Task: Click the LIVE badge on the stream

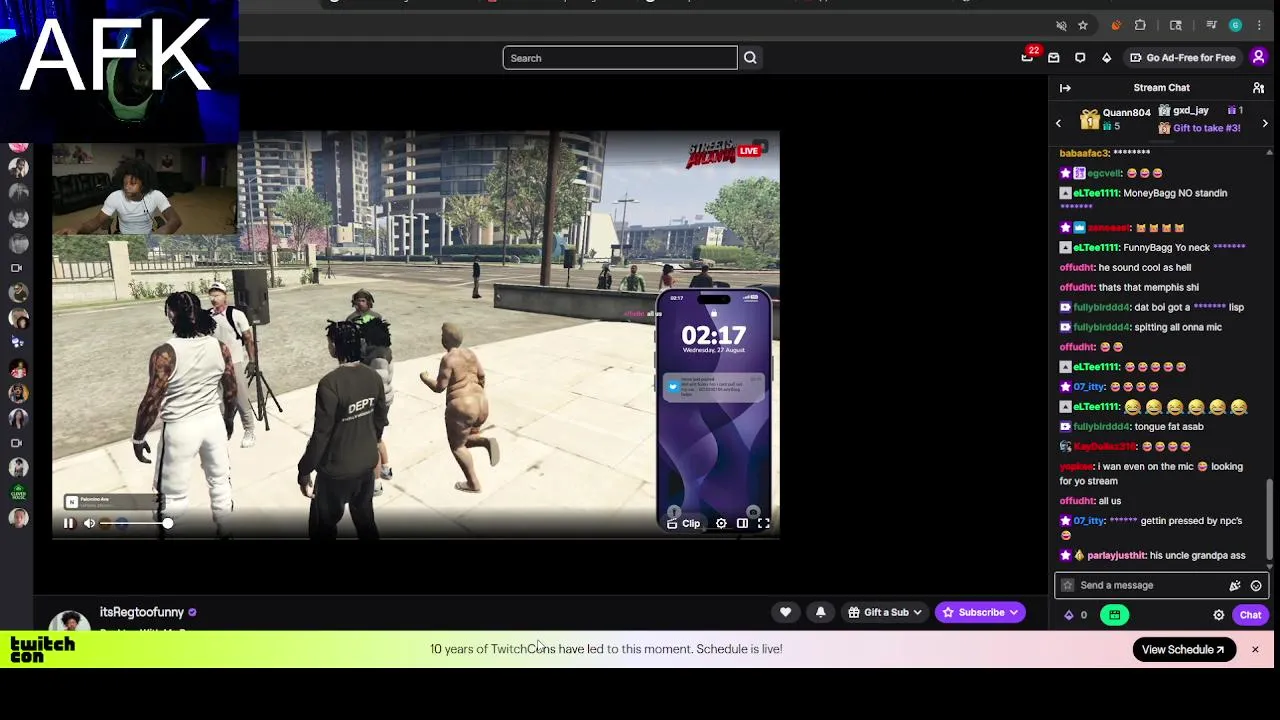Action: click(749, 151)
